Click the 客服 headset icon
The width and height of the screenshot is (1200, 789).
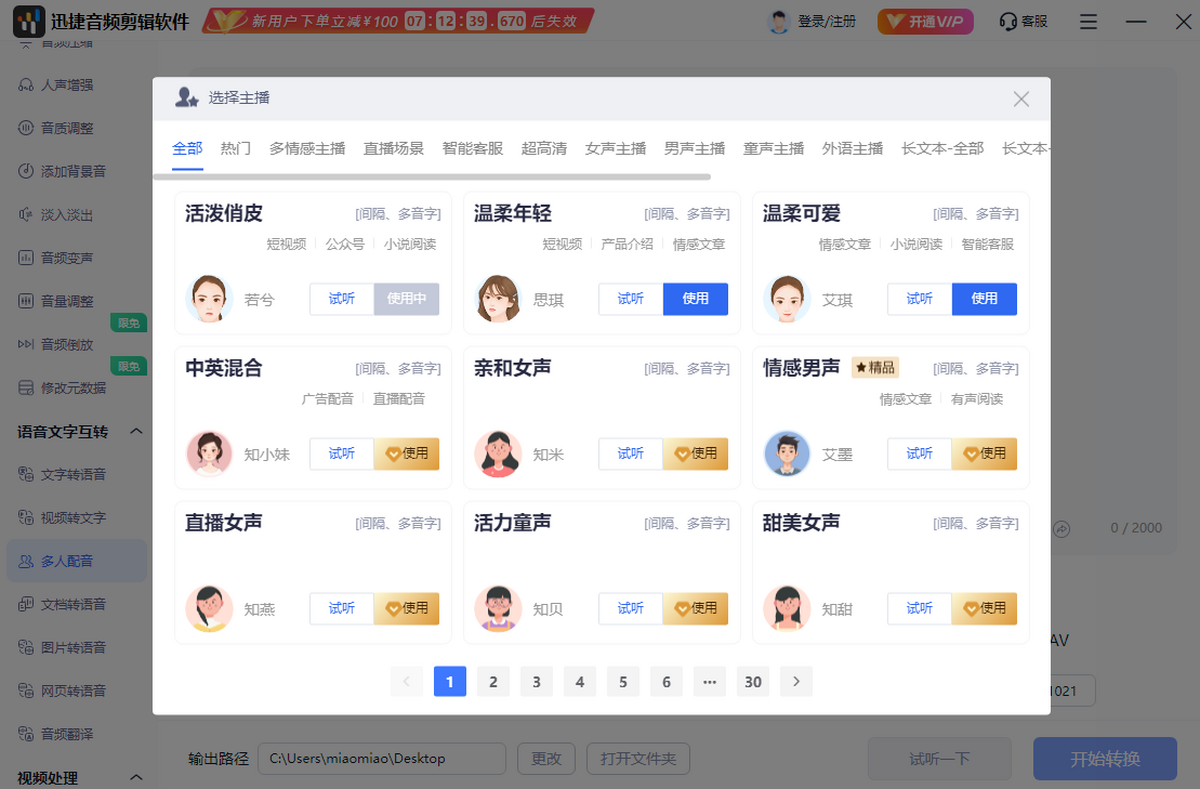[x=1008, y=21]
